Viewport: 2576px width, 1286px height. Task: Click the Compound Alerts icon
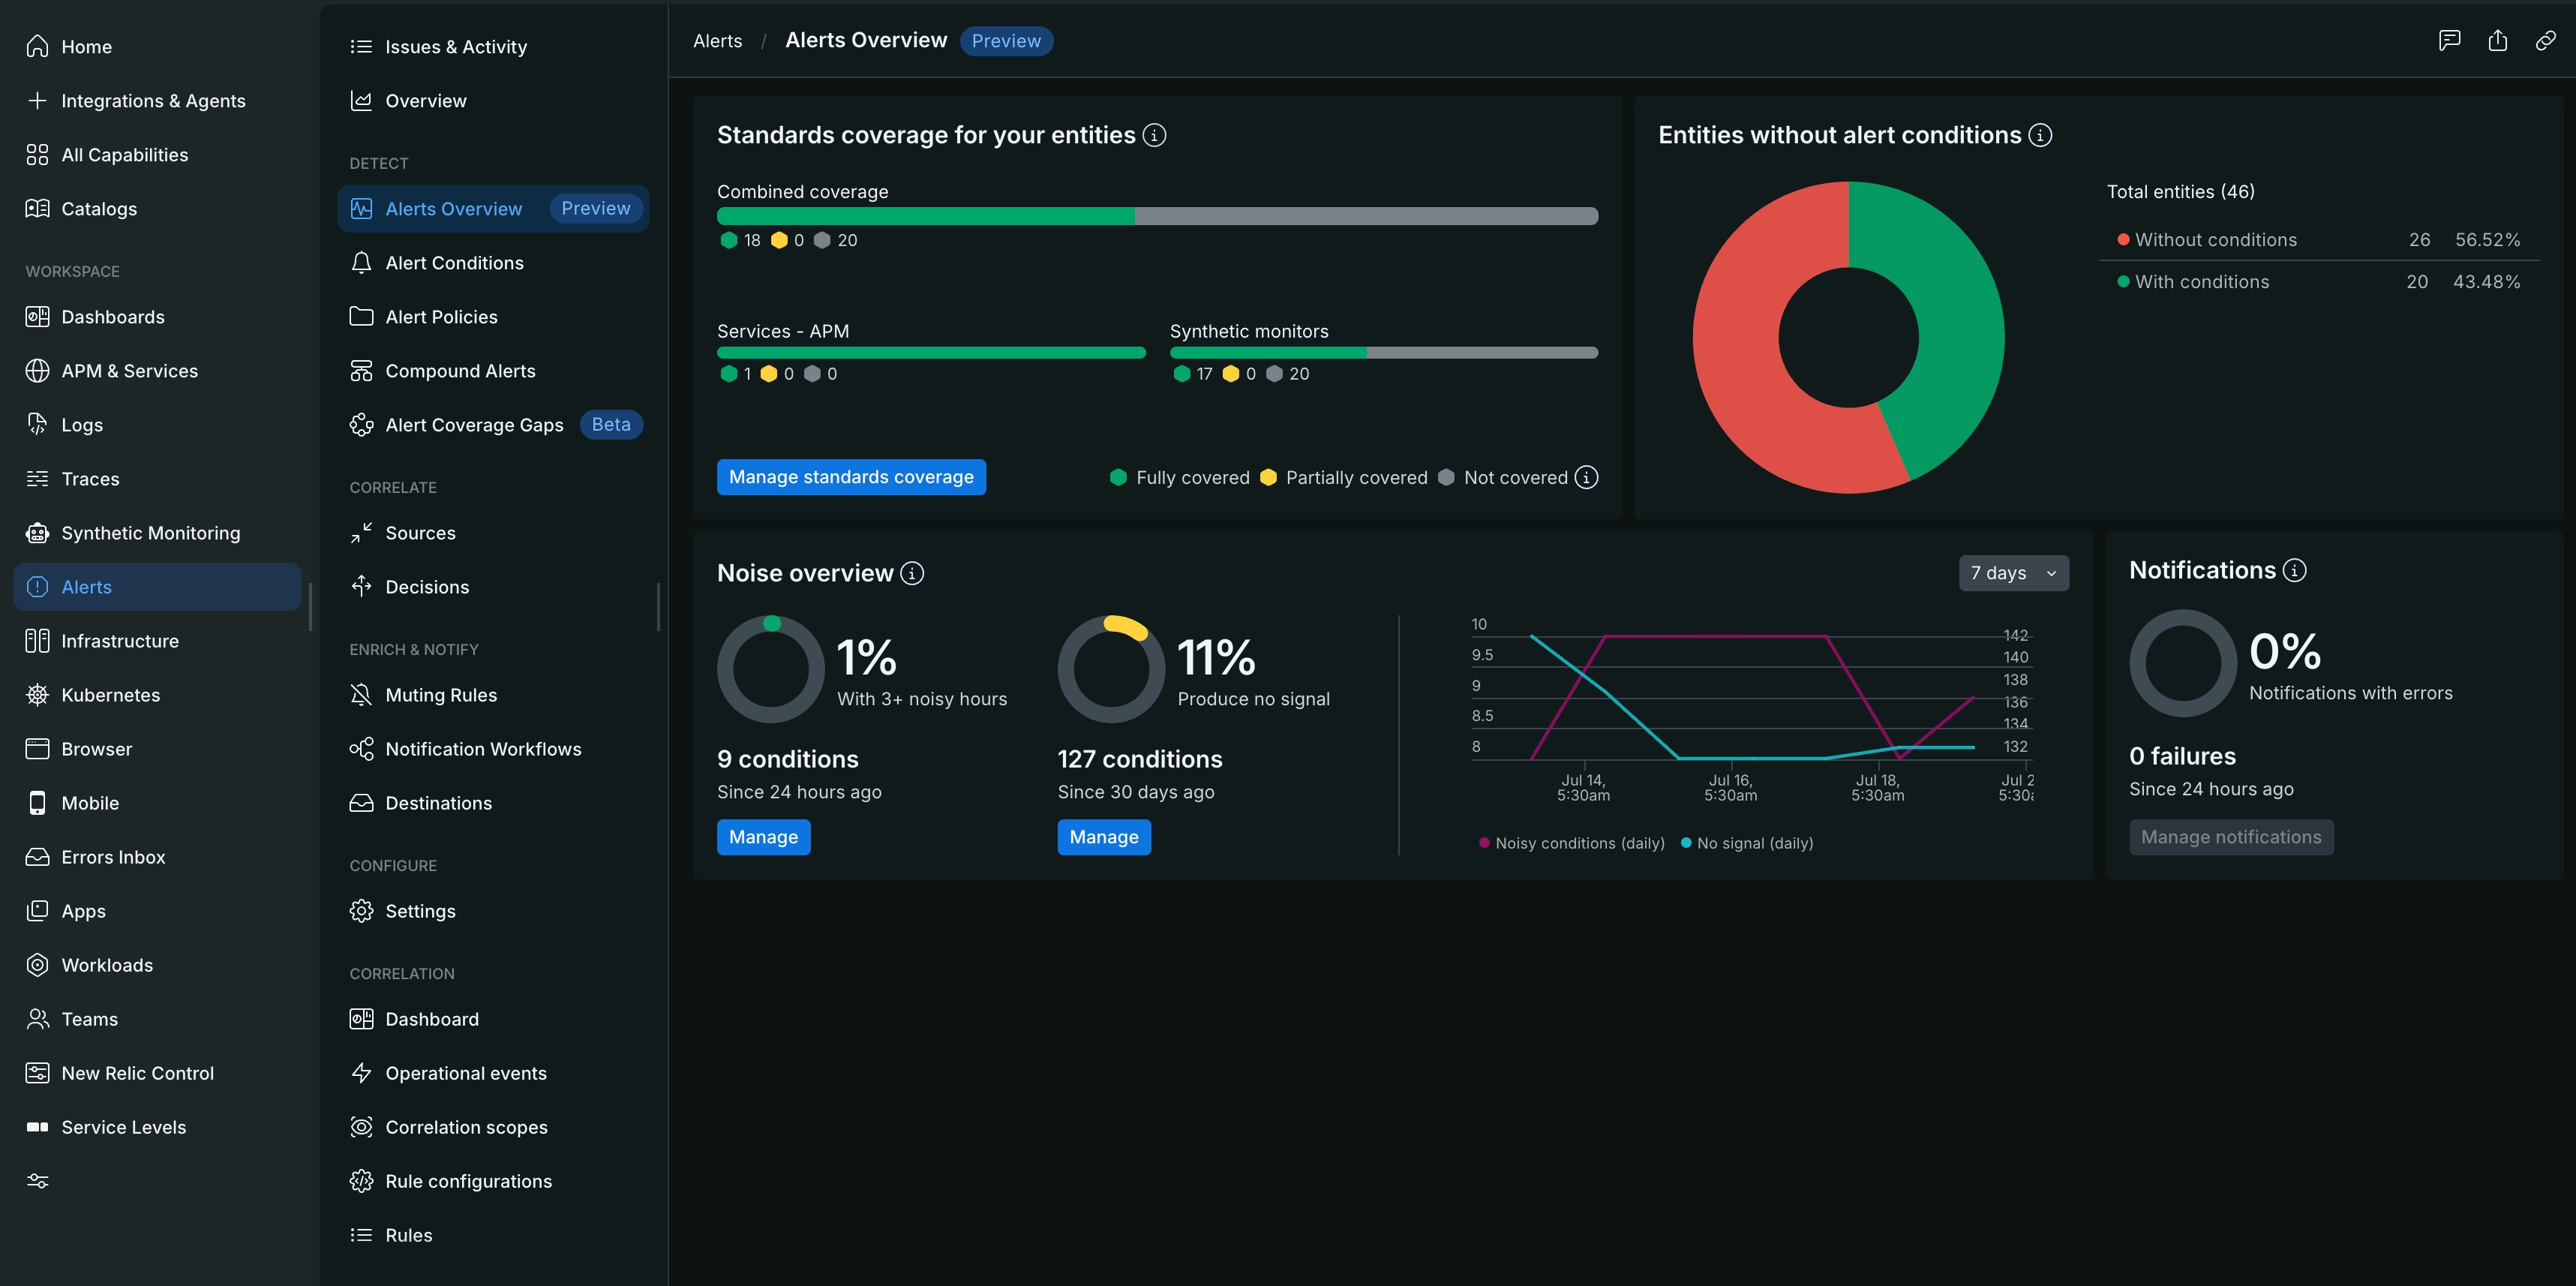[361, 370]
